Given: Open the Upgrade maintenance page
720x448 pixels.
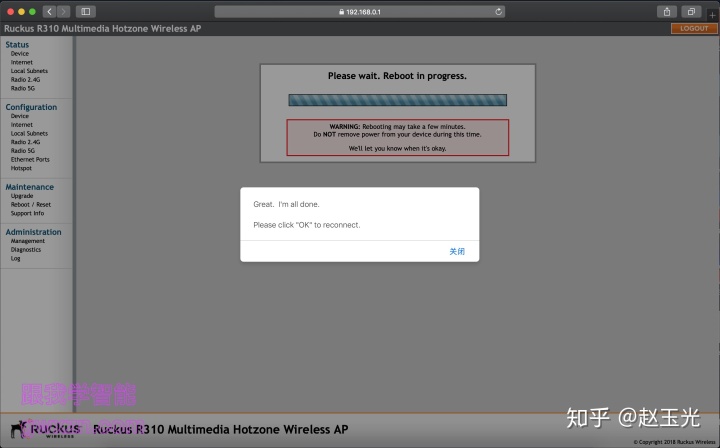Looking at the screenshot, I should pyautogui.click(x=22, y=196).
